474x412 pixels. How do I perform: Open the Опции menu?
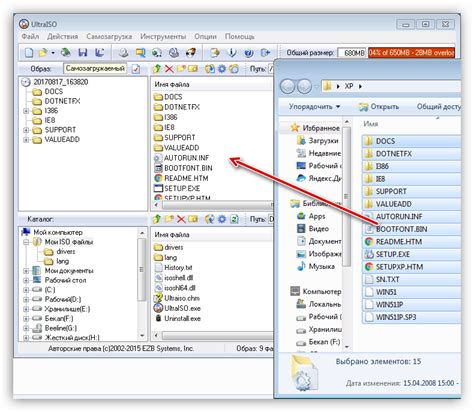pos(205,36)
